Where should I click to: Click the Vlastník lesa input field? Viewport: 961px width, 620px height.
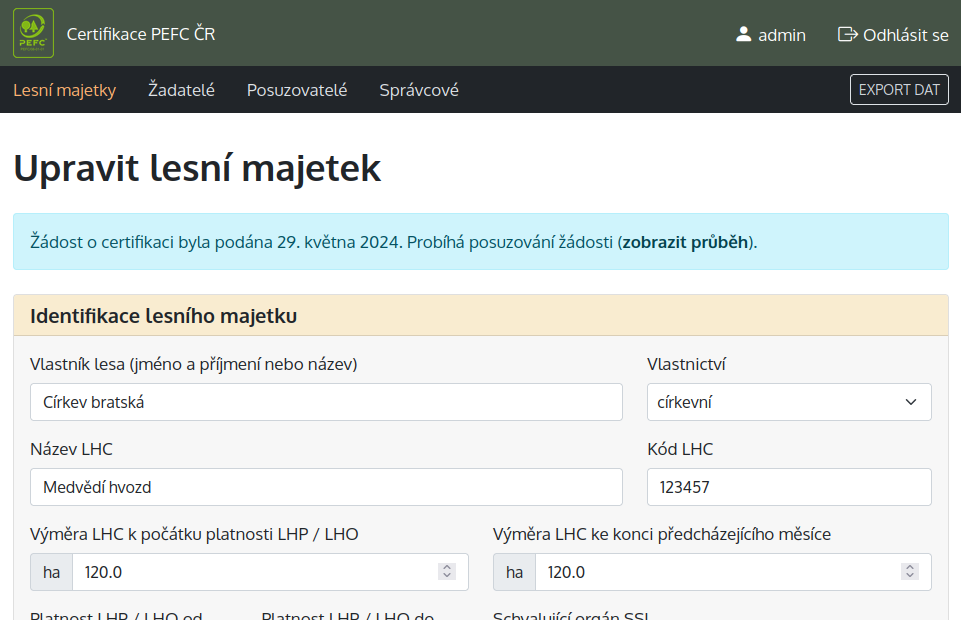(x=326, y=402)
